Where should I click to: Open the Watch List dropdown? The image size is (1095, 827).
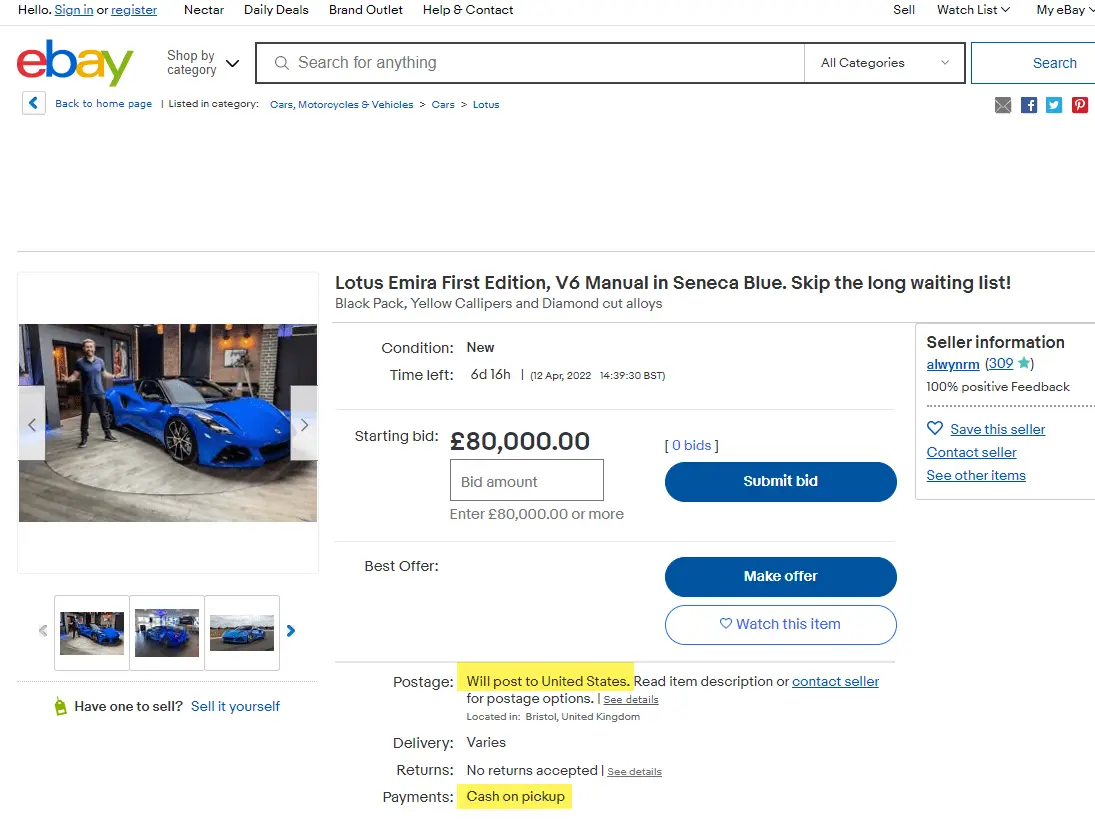973,10
